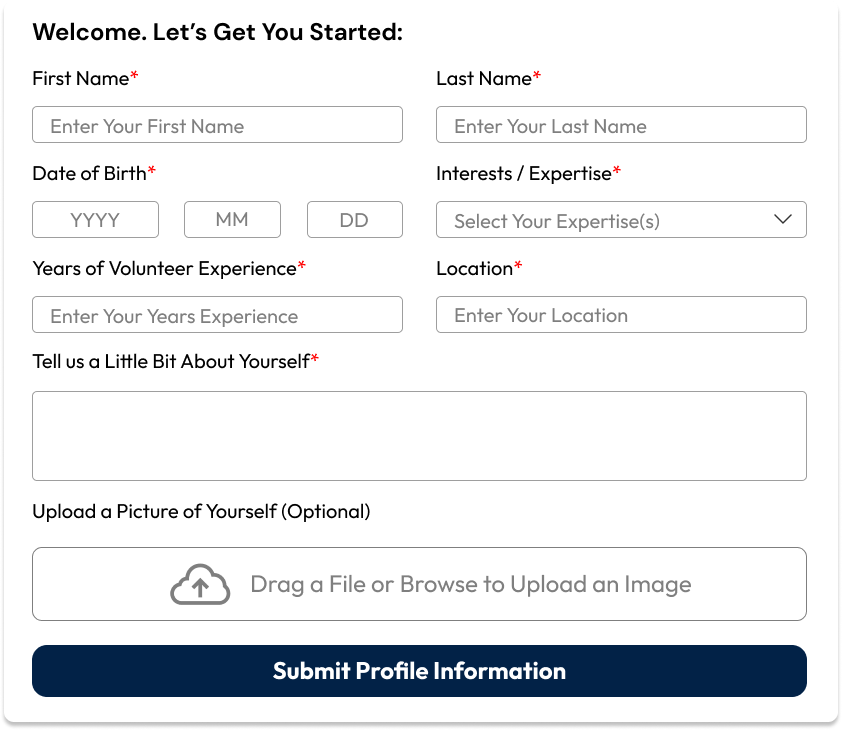Select the Last Name text box
842x730 pixels.
coord(621,125)
